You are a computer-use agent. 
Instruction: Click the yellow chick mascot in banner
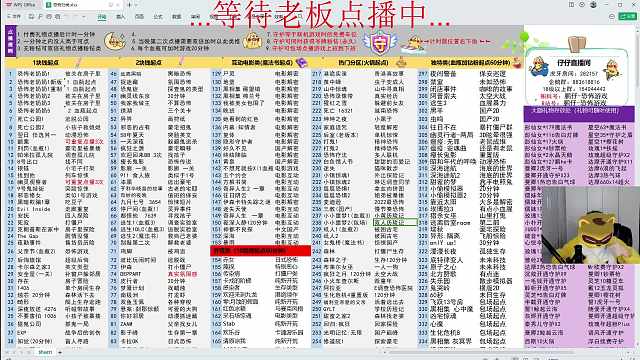pyautogui.click(x=252, y=41)
